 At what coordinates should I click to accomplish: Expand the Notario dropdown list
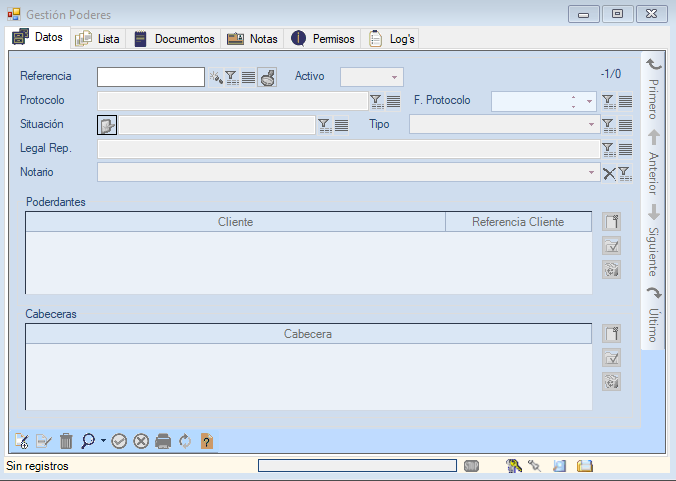click(590, 173)
